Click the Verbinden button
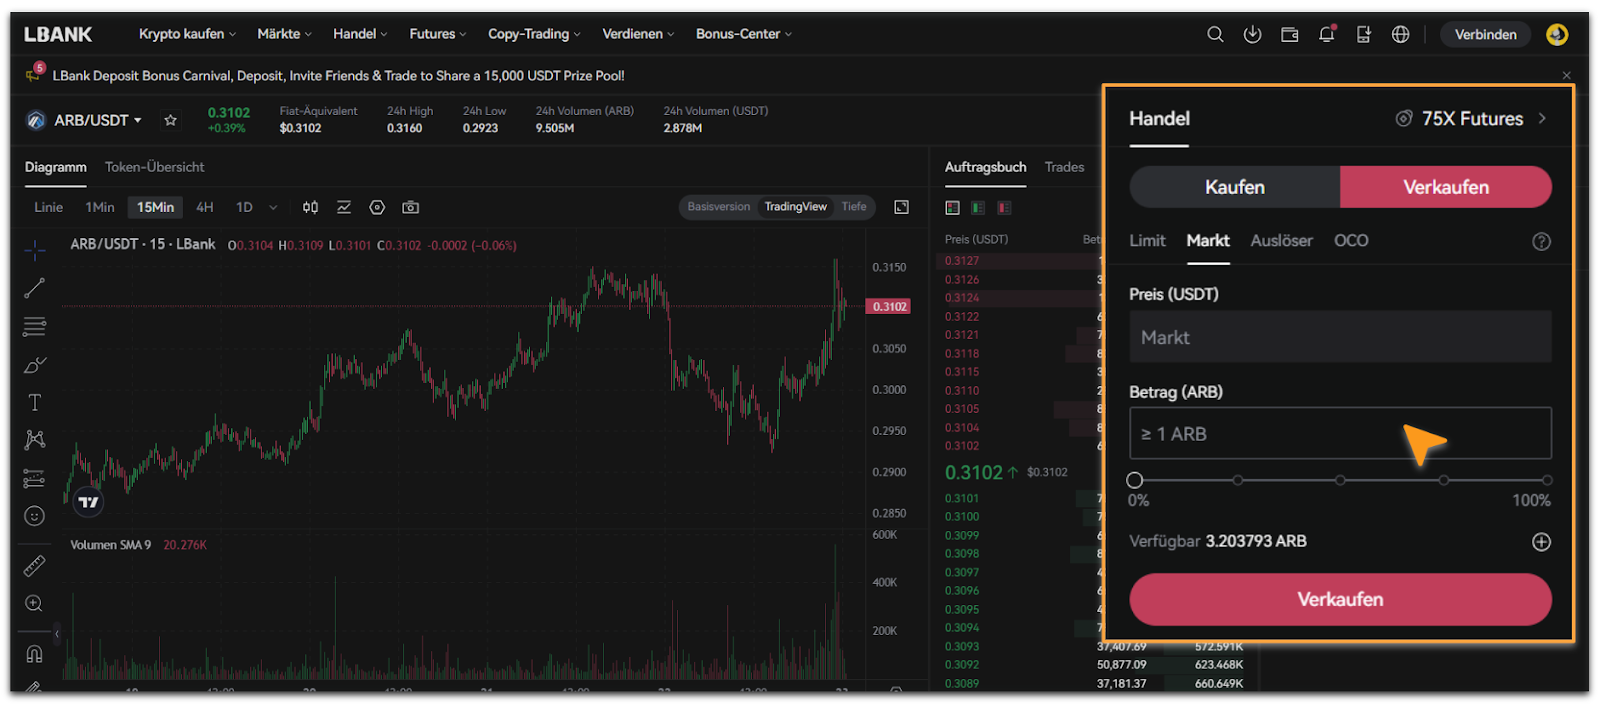The image size is (1600, 708). click(x=1485, y=34)
